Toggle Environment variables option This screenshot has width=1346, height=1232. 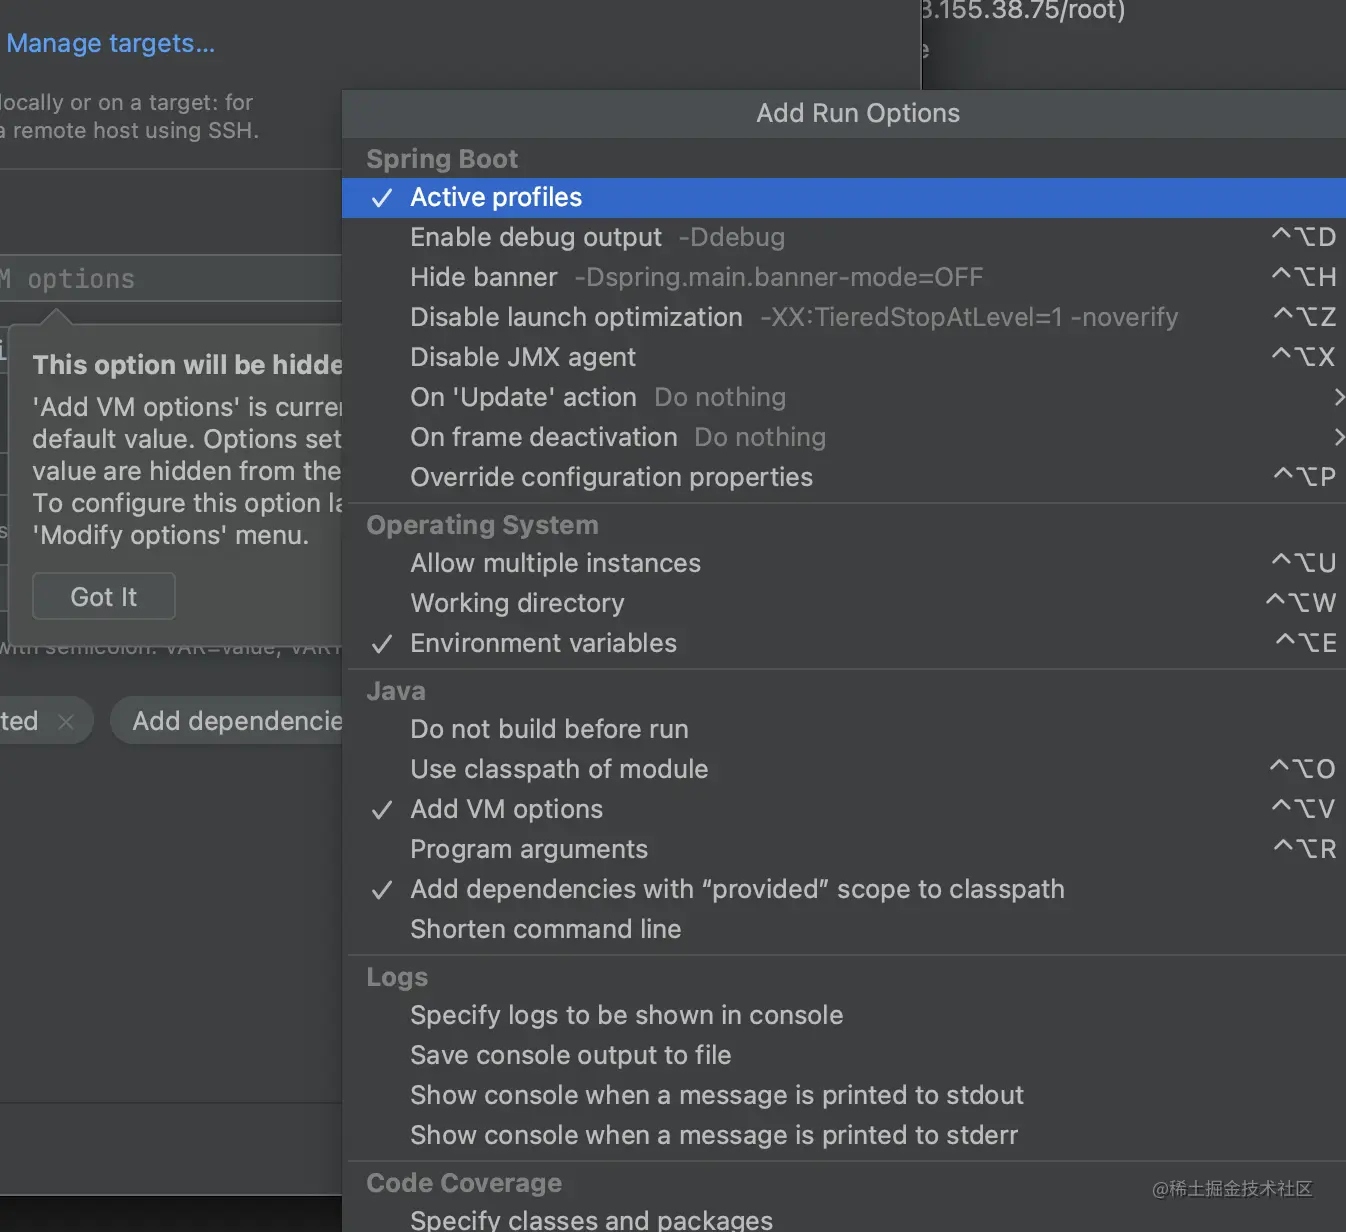tap(844, 644)
